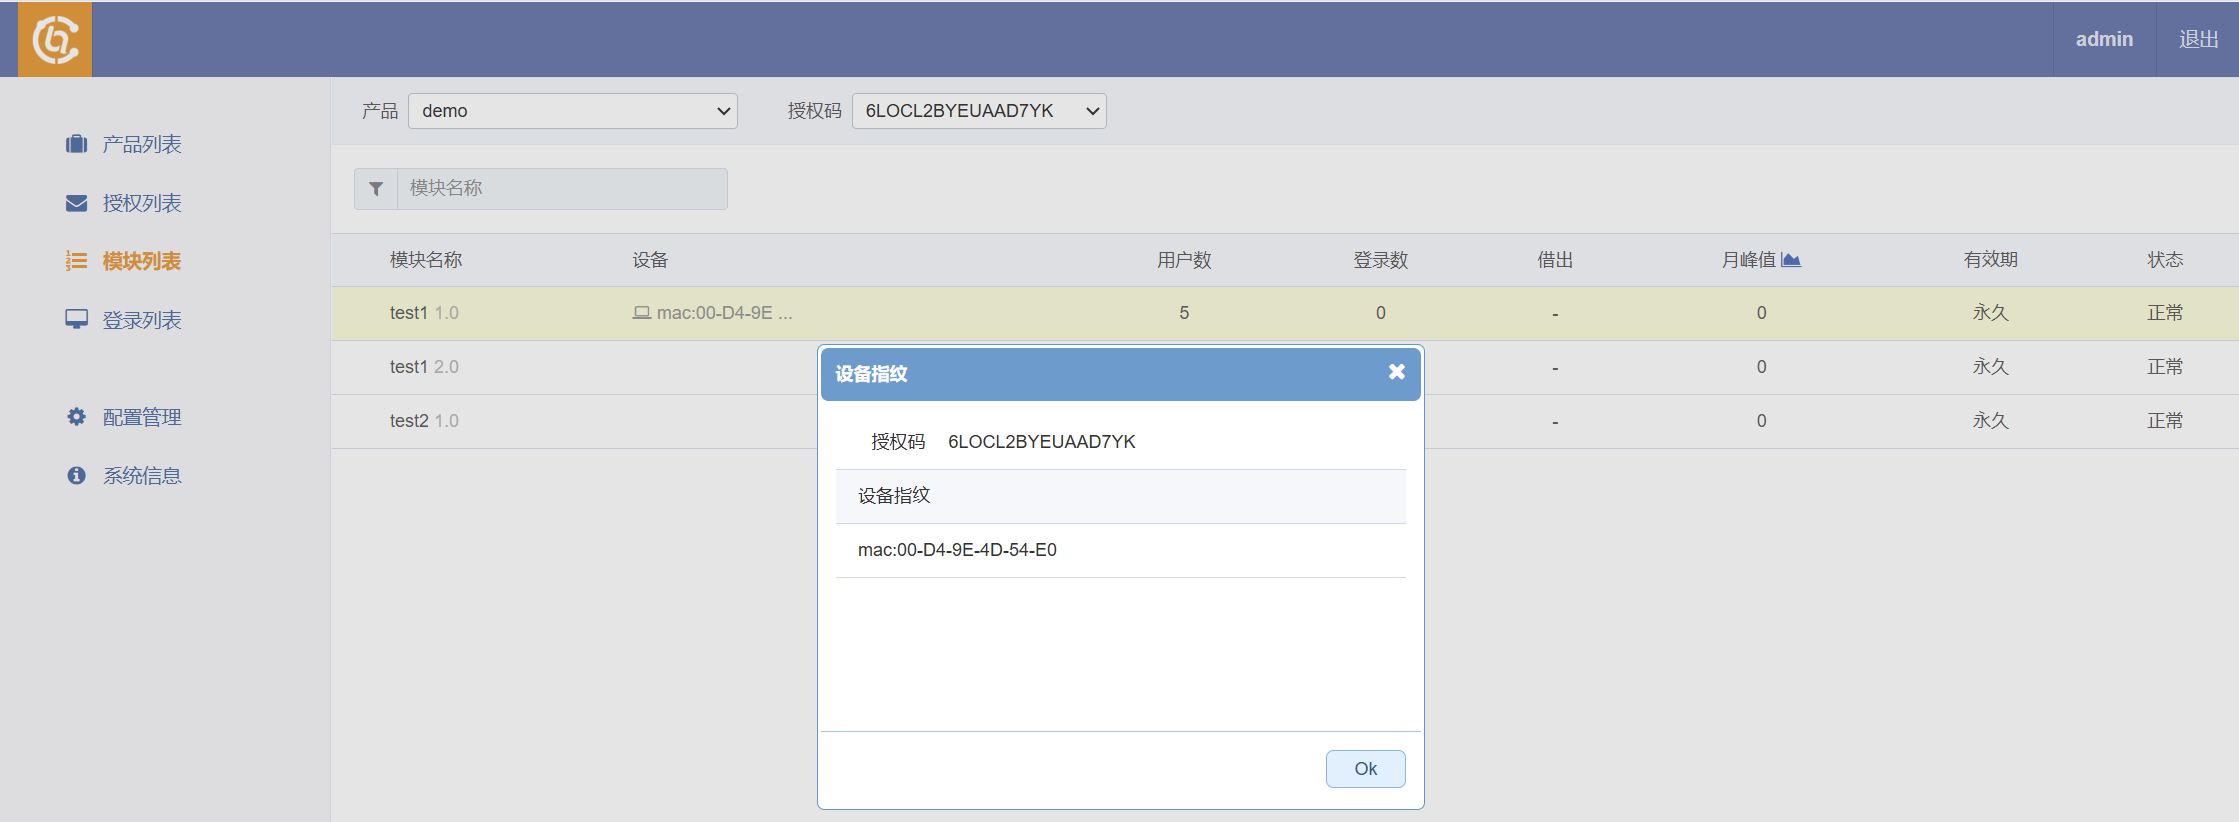Click the orange application logo
Screen dimensions: 2239x822
55,39
